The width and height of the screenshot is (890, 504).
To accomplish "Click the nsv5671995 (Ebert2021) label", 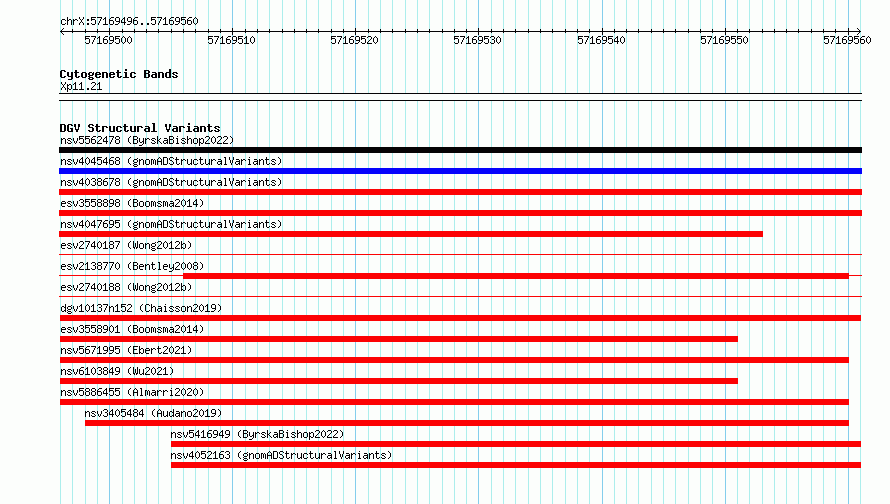I will (126, 350).
